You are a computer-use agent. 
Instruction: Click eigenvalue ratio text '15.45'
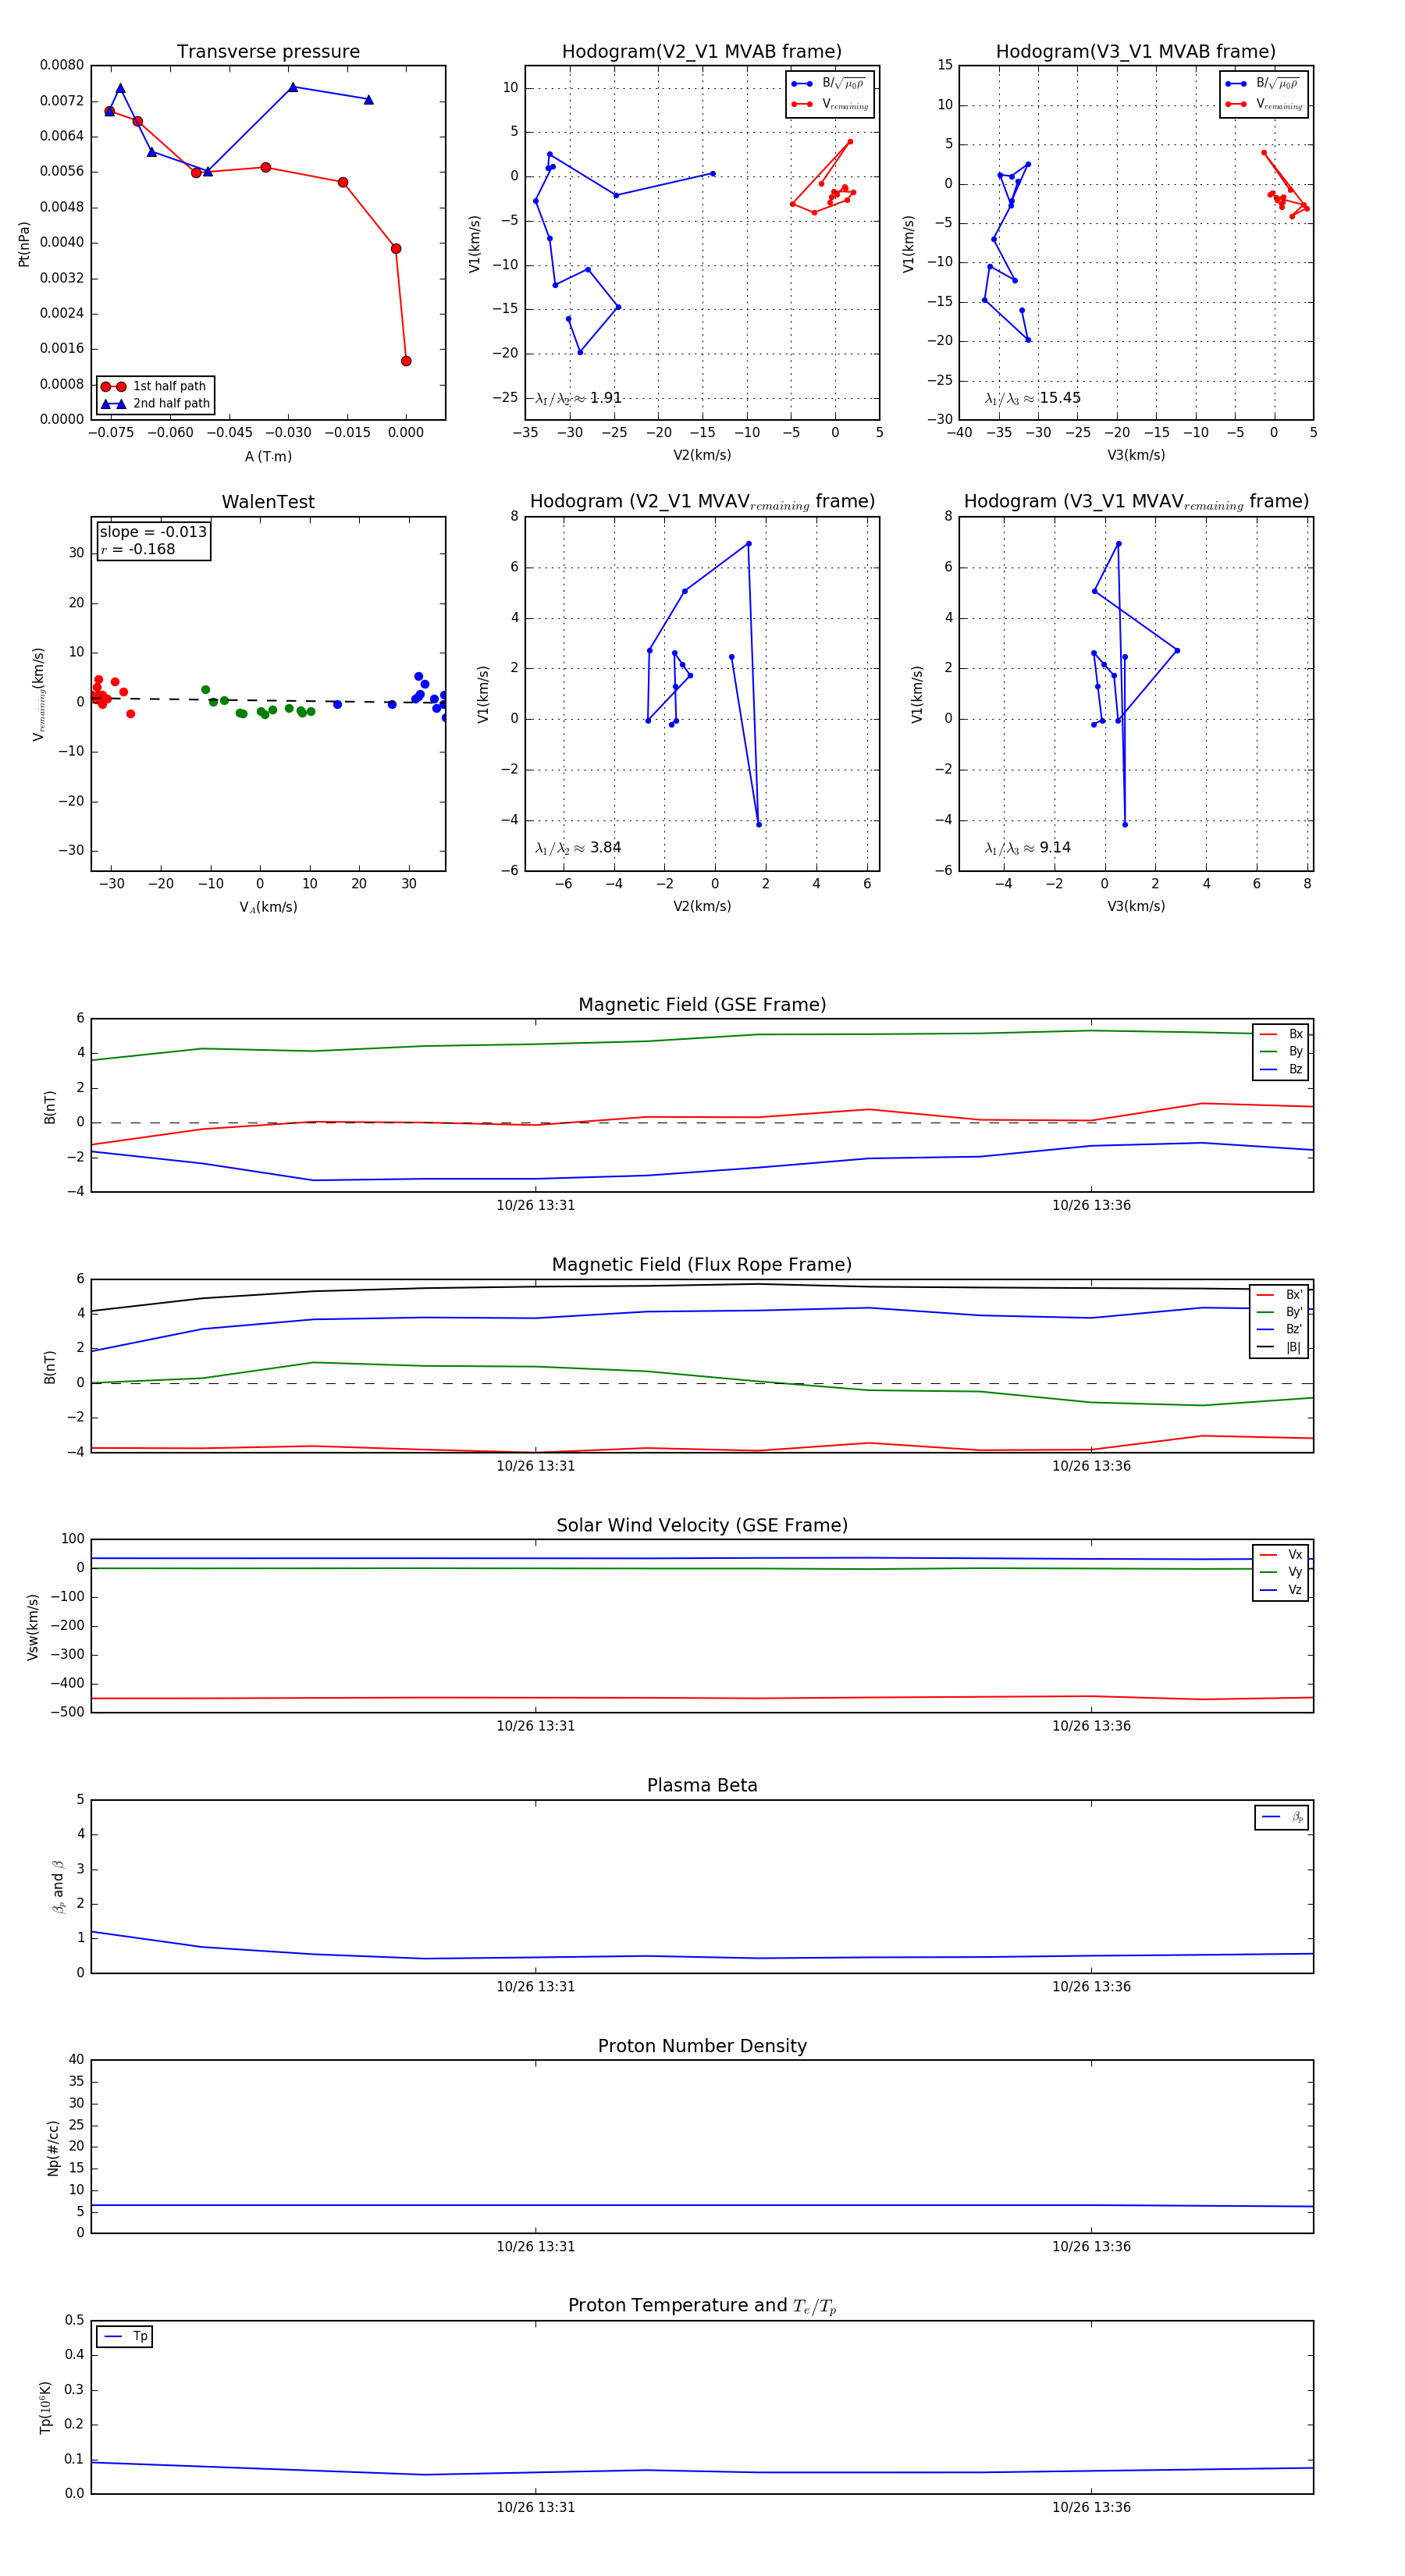(x=1060, y=398)
